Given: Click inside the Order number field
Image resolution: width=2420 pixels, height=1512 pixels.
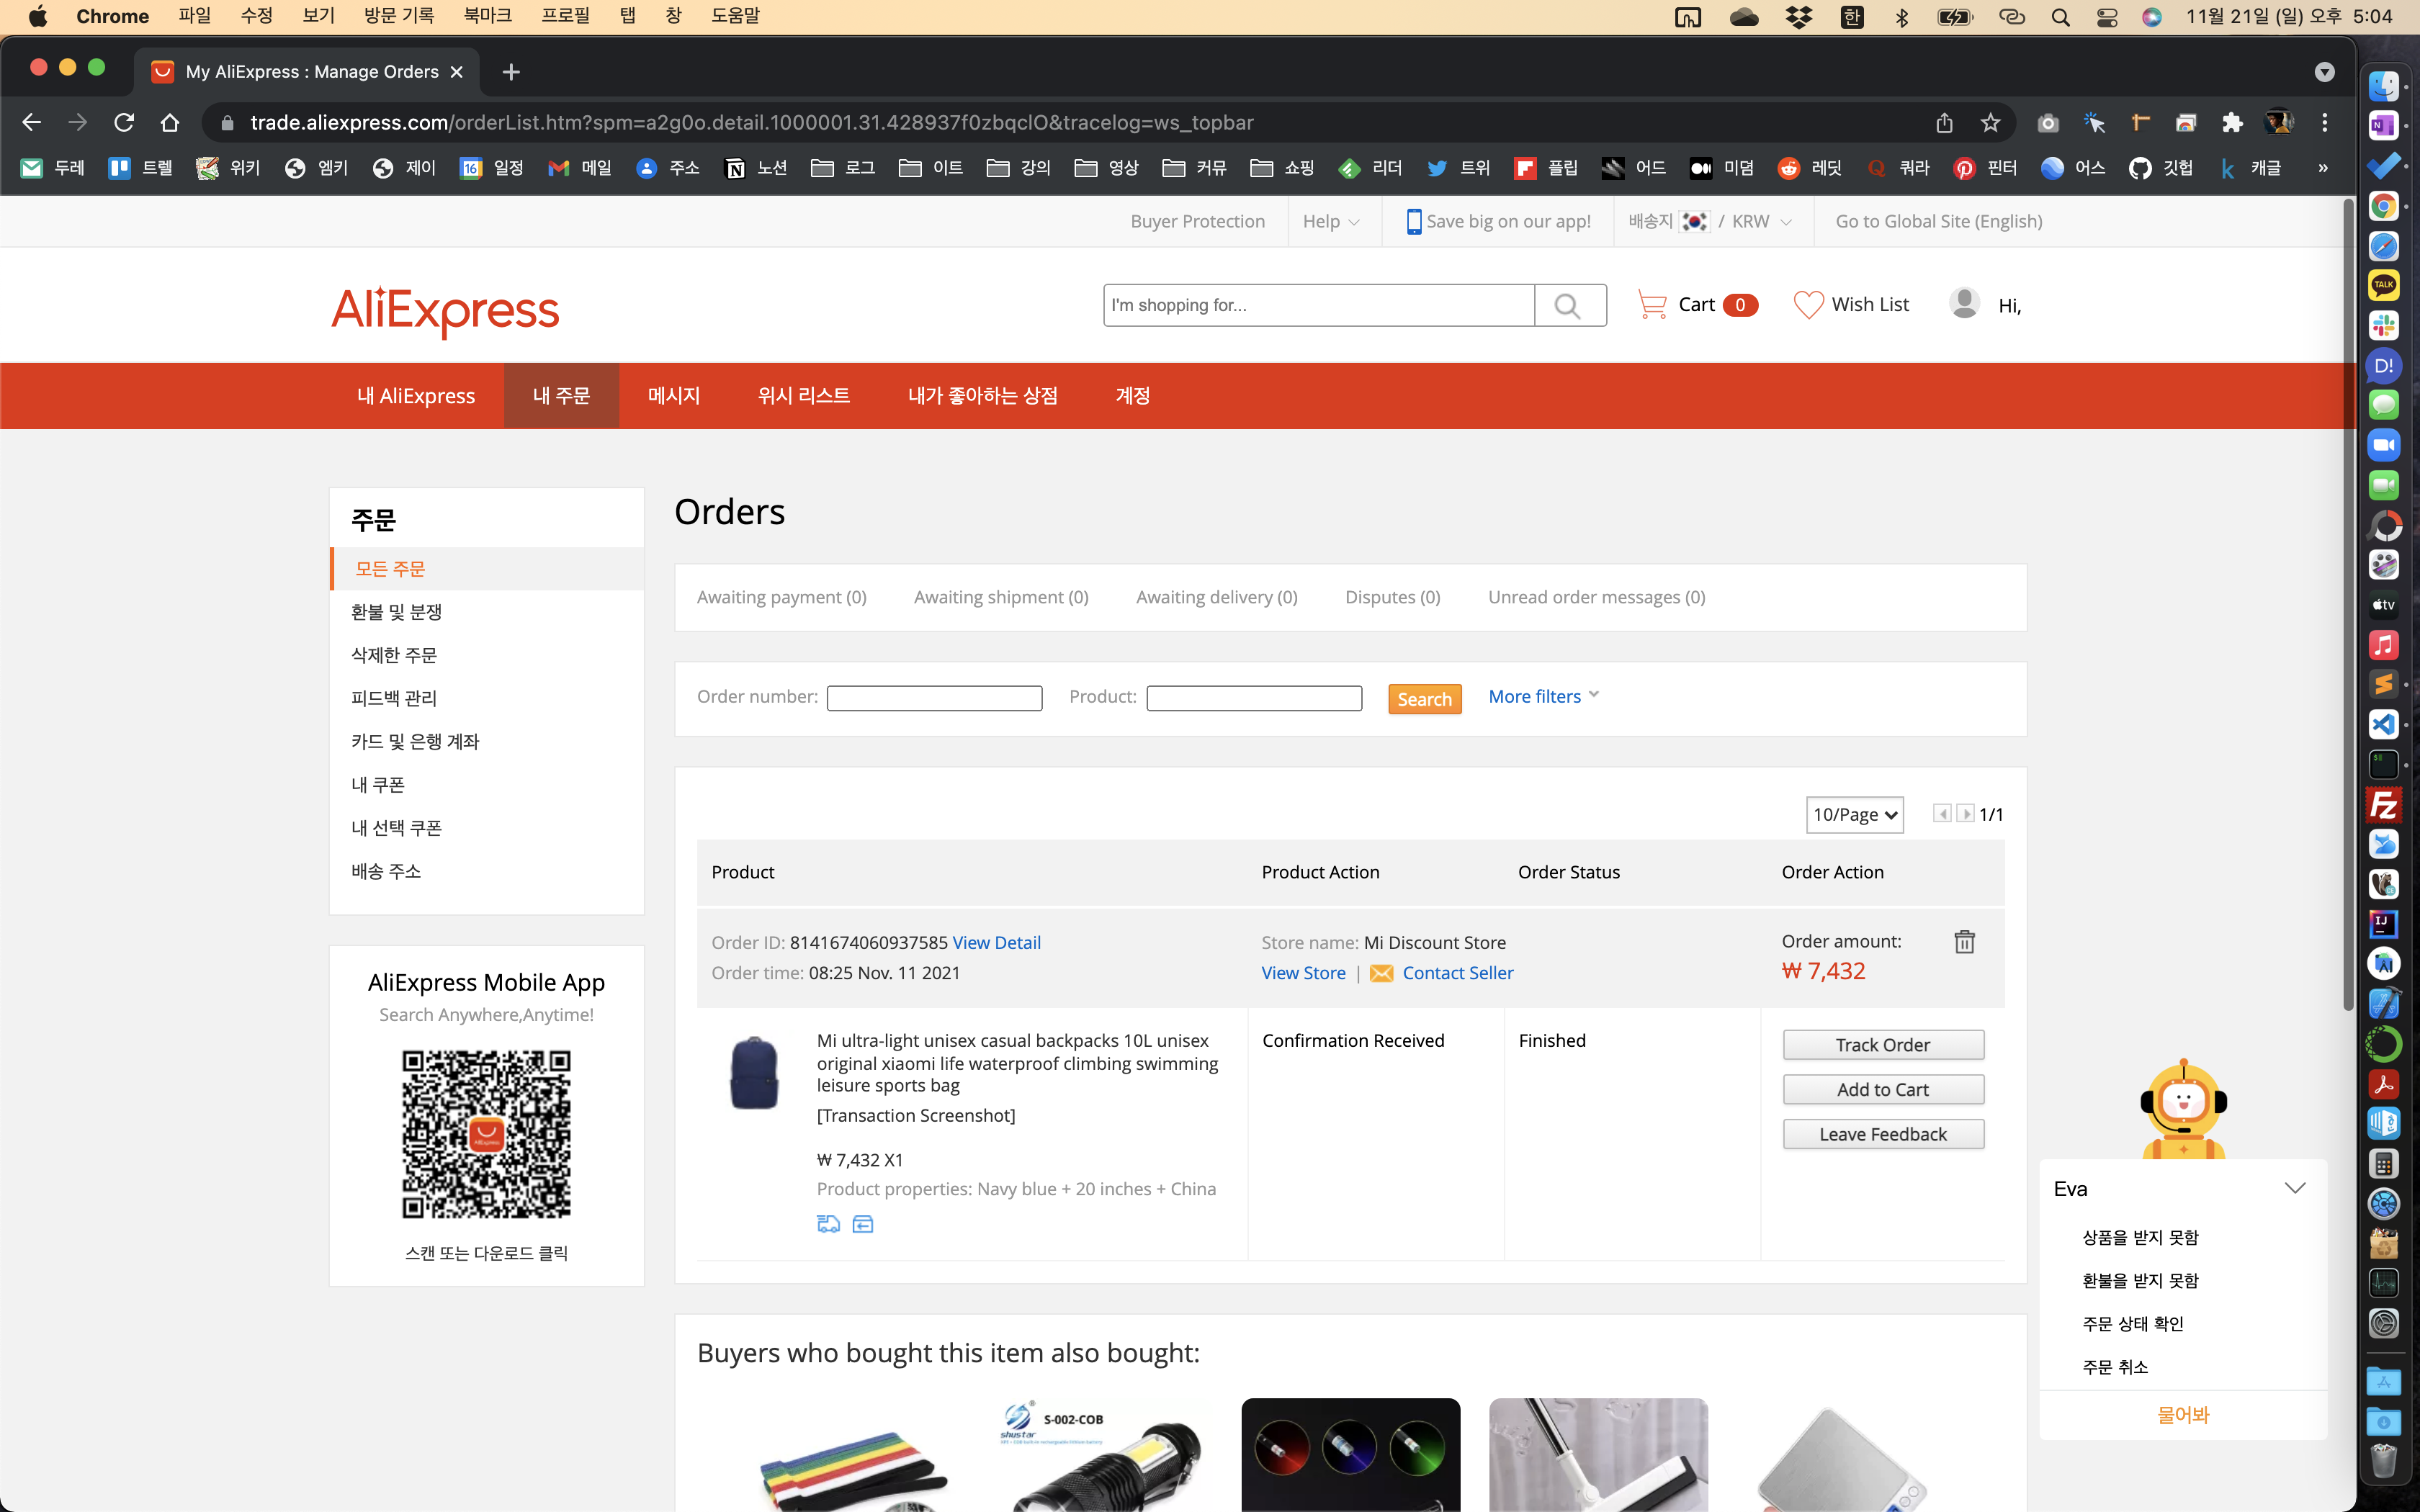Looking at the screenshot, I should pyautogui.click(x=934, y=698).
